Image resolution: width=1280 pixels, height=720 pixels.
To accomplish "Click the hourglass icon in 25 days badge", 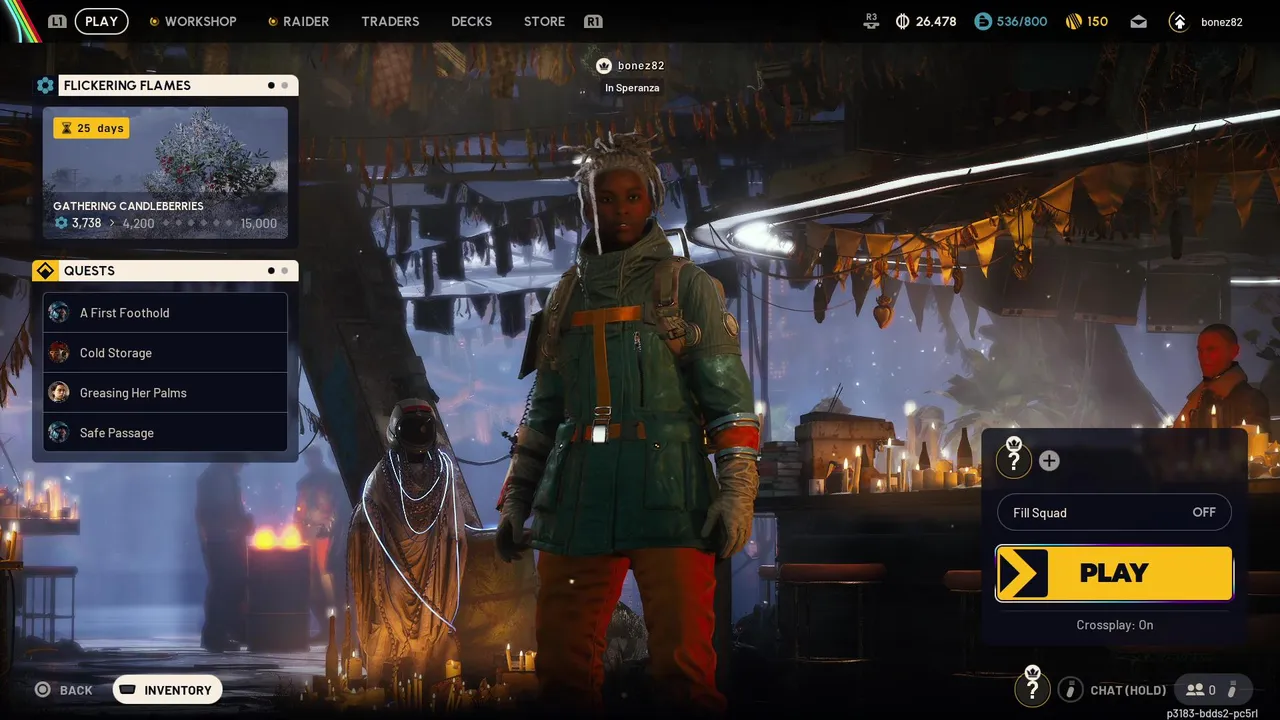I will [67, 128].
